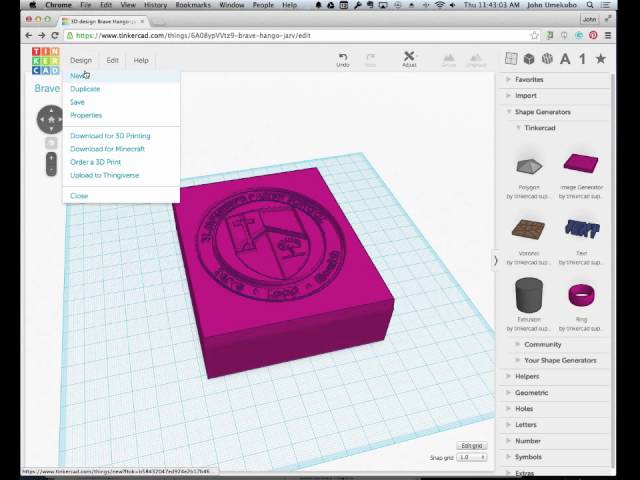Open the Bookmarks menu in macOS menu bar
Viewport: 640px width, 480px height.
[x=193, y=5]
